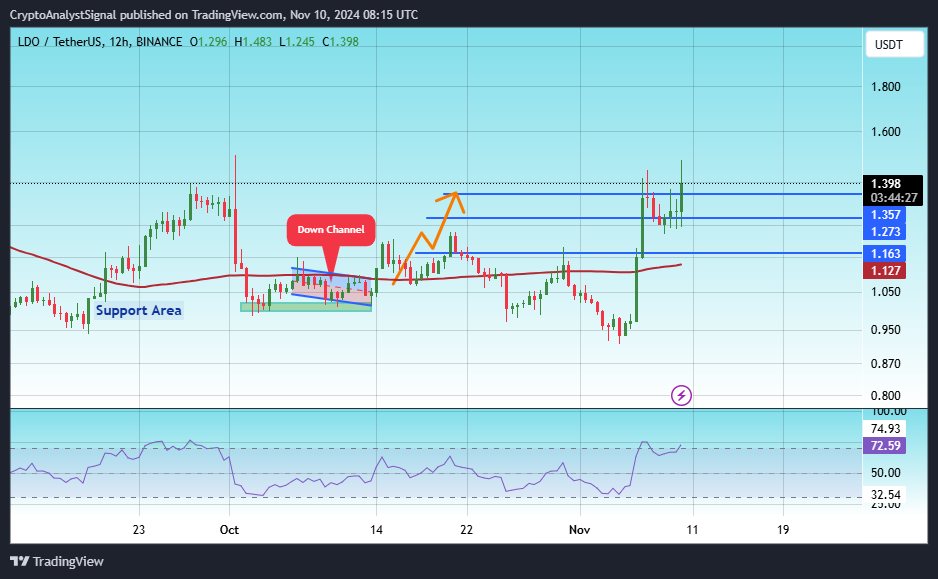Image resolution: width=938 pixels, height=579 pixels.
Task: Click the orange zigzag arrow drawing
Action: pos(428,237)
